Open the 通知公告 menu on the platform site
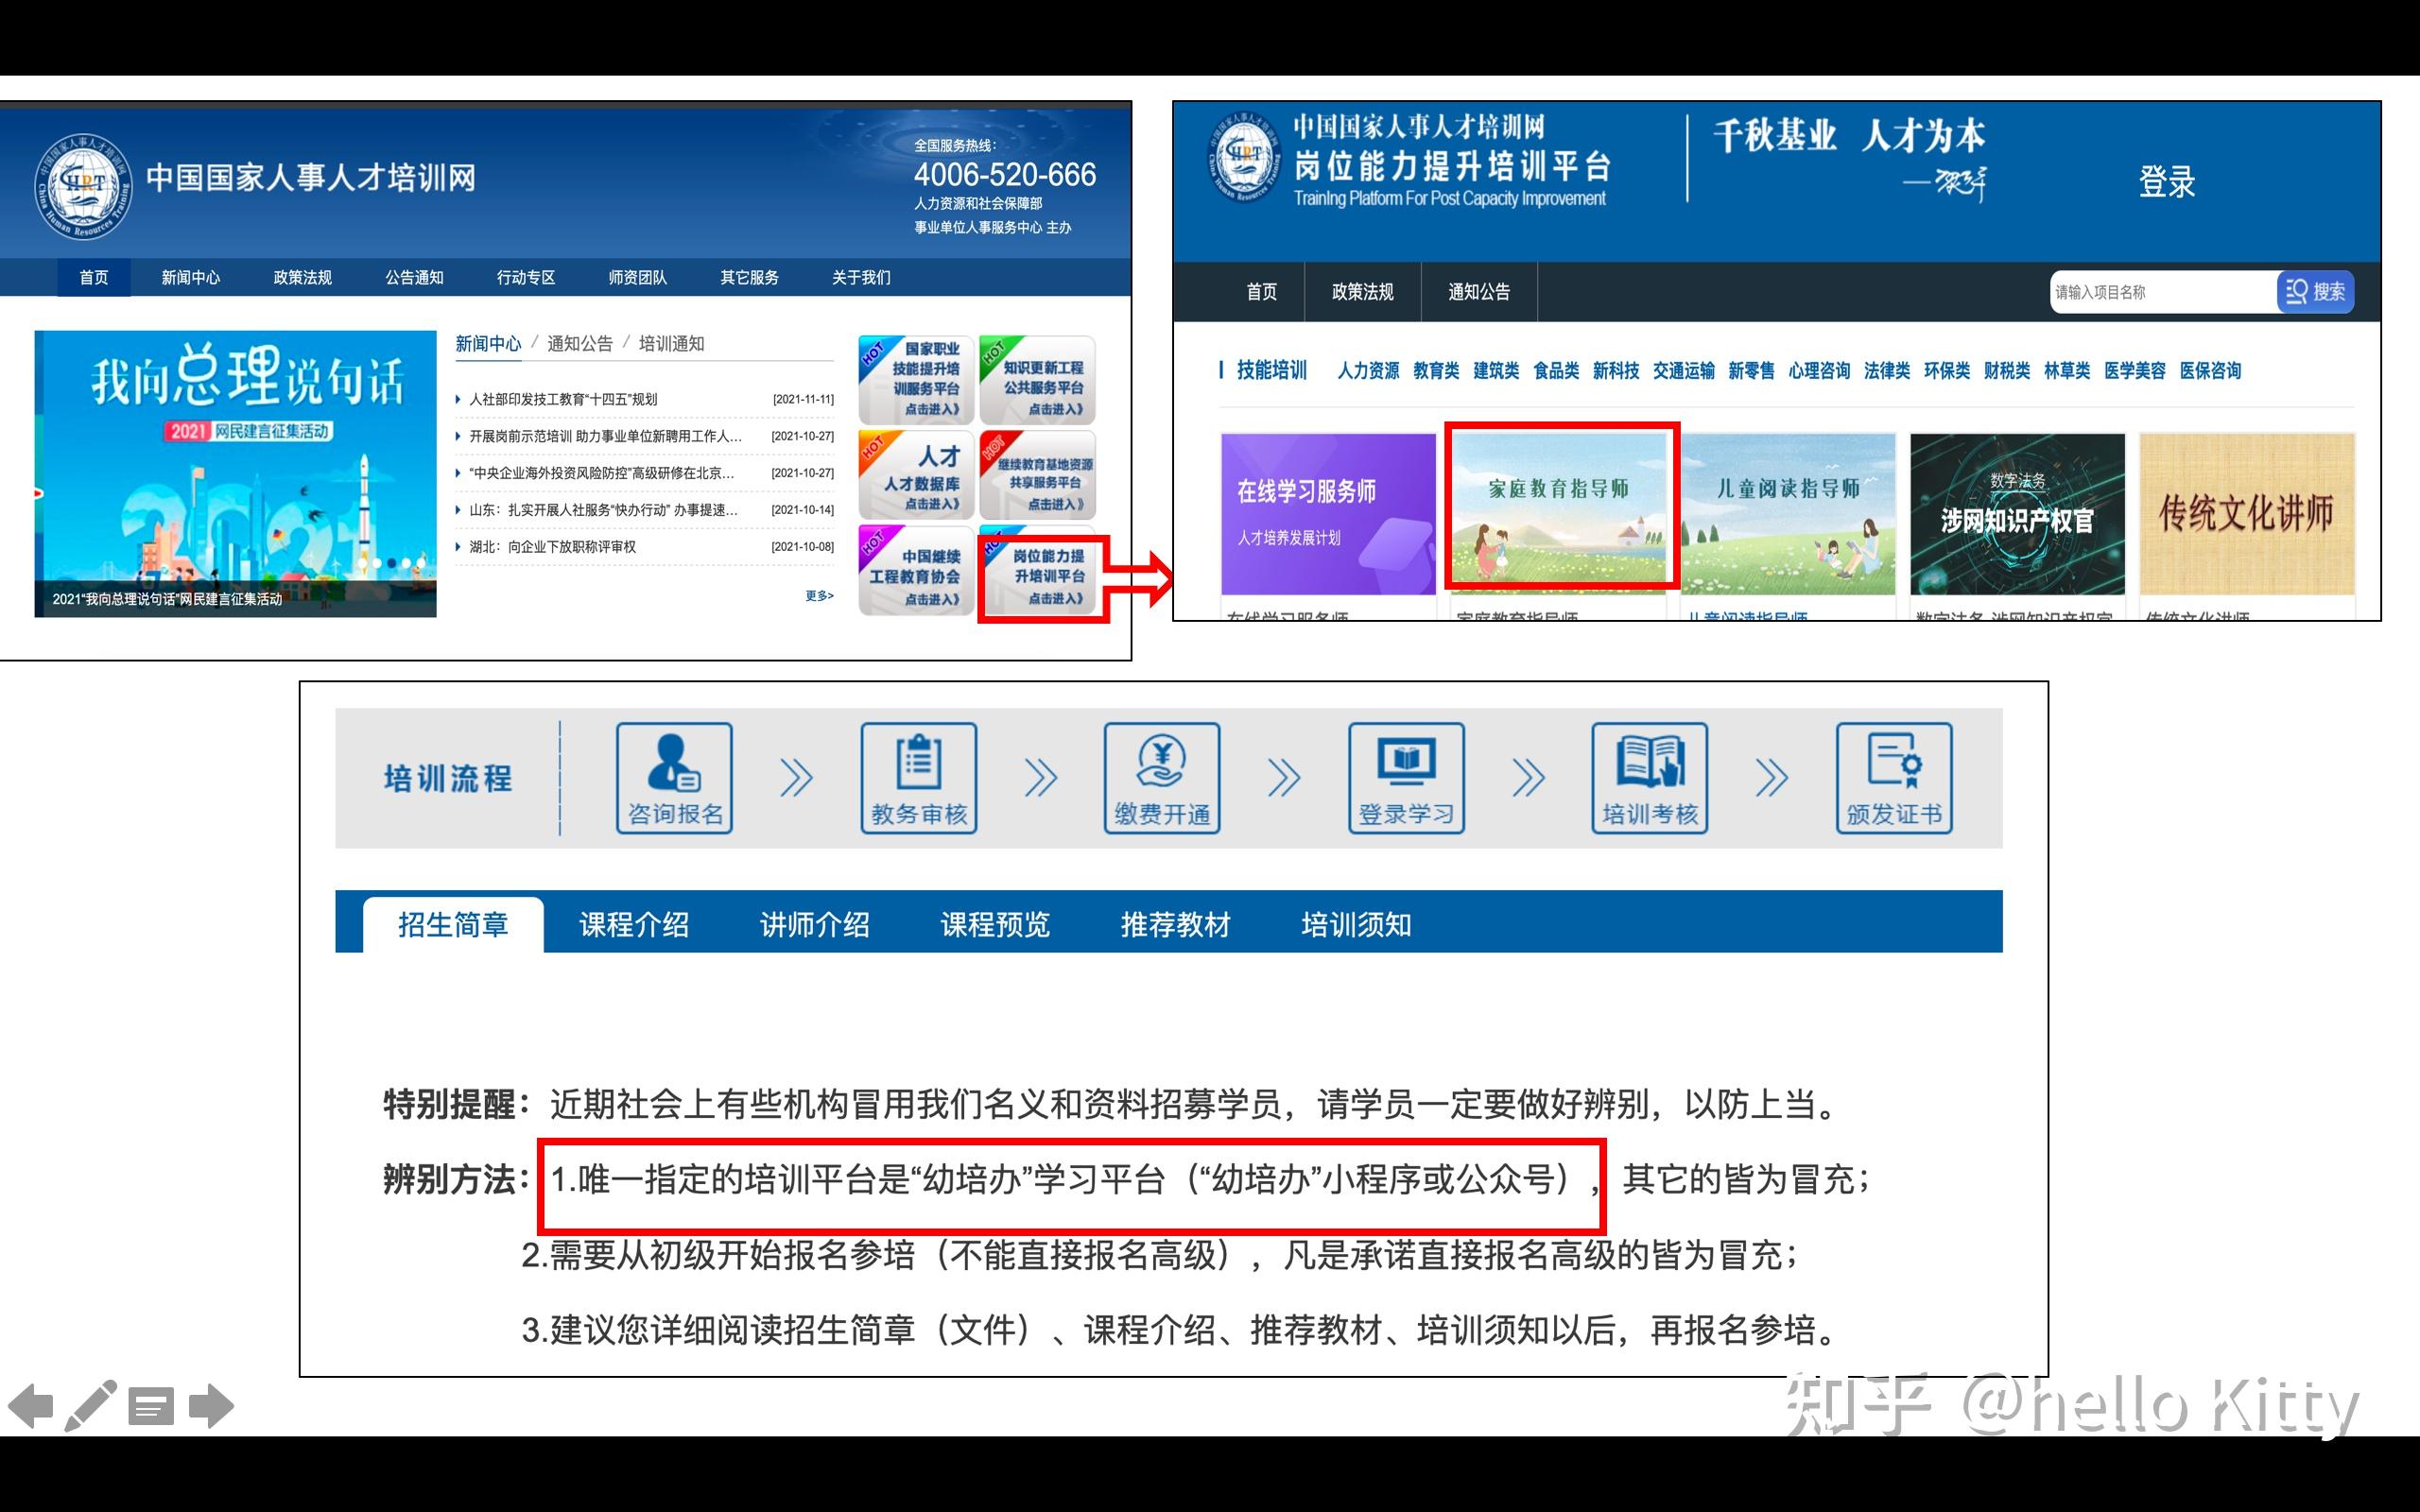Image resolution: width=2420 pixels, height=1512 pixels. click(x=1479, y=291)
